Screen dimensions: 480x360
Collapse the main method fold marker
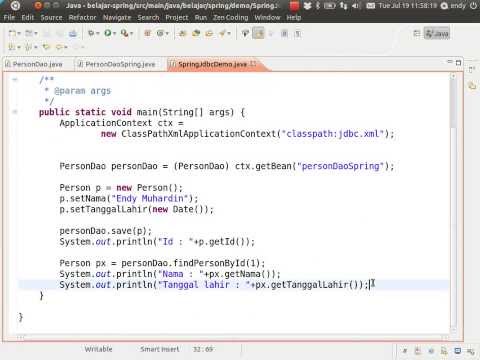(15, 112)
